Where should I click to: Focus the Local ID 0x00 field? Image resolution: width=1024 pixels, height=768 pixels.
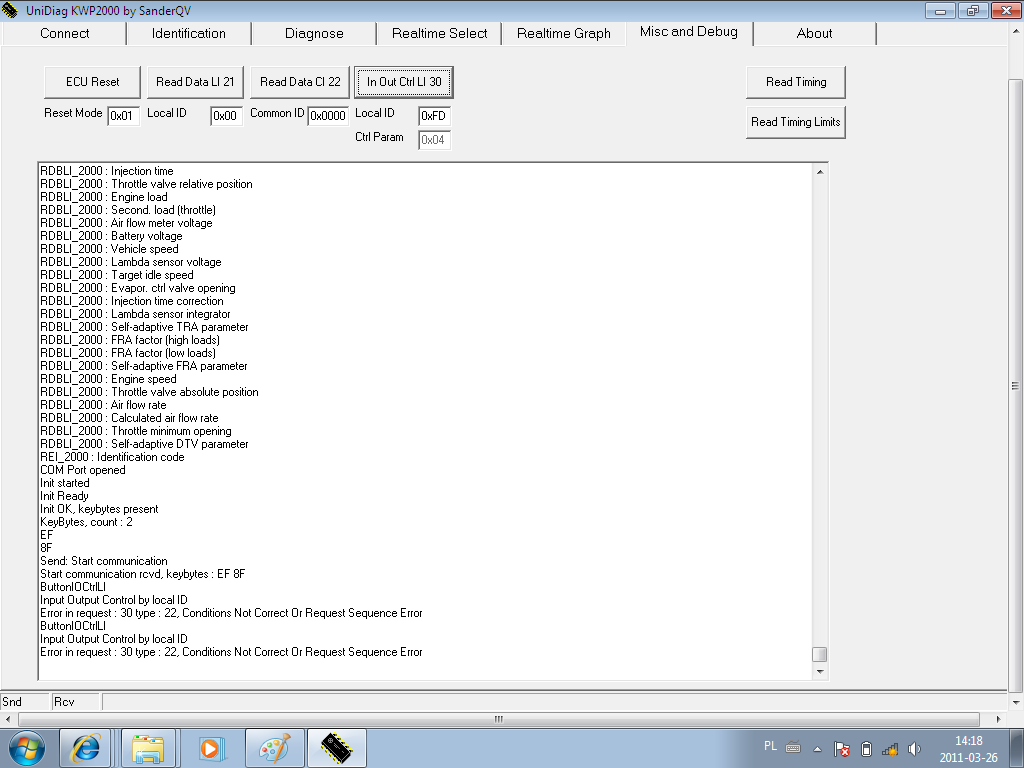click(x=227, y=116)
